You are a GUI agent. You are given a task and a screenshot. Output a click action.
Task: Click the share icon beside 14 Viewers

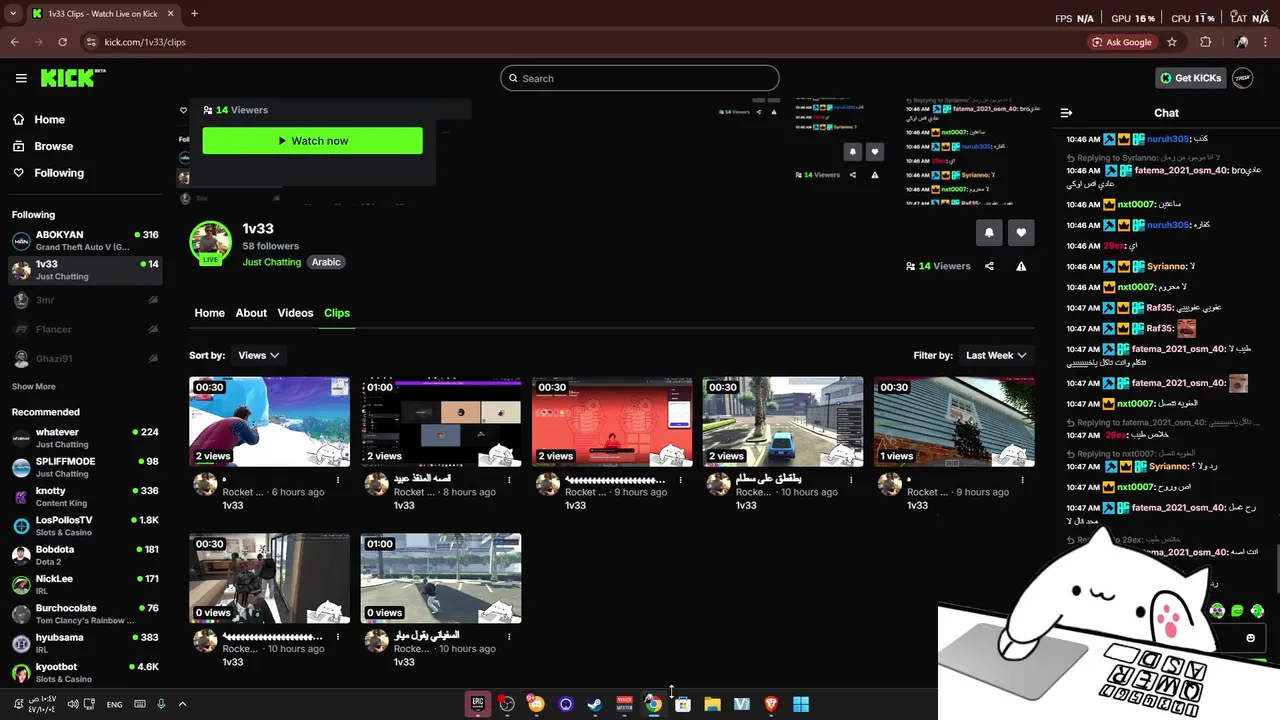tap(989, 266)
